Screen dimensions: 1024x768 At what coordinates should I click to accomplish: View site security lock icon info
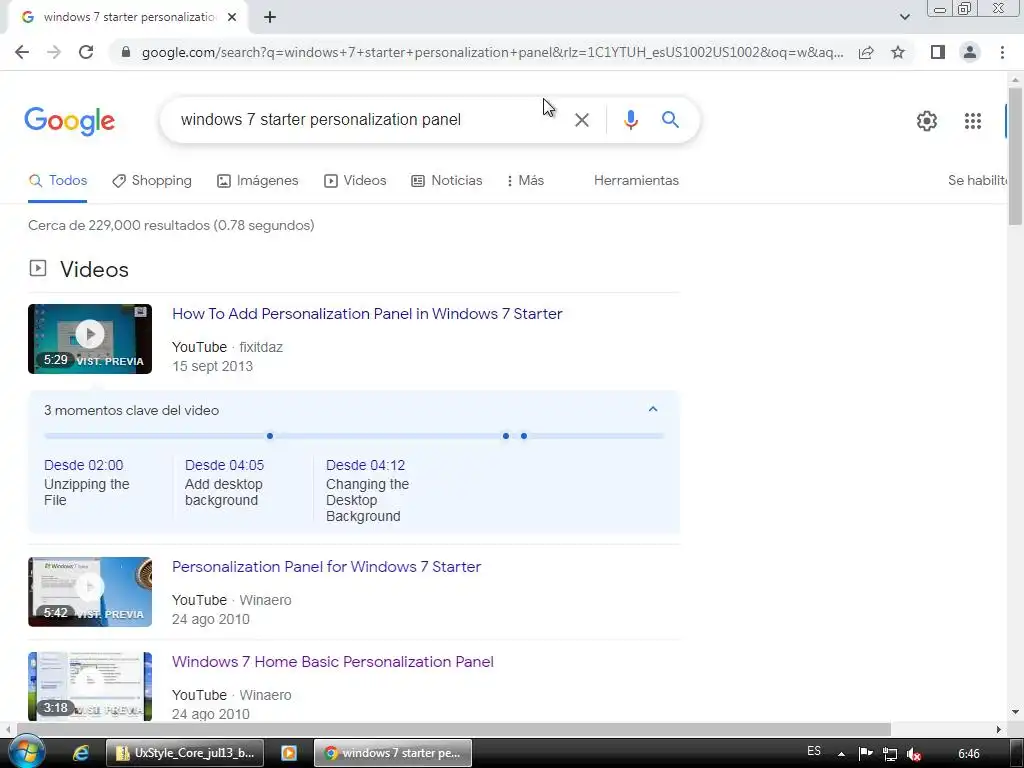126,52
